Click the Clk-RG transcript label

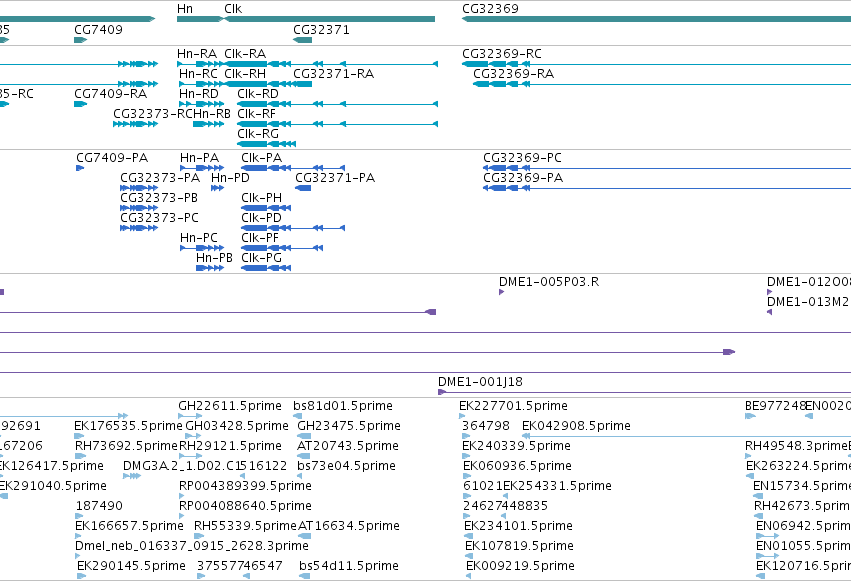tap(258, 134)
